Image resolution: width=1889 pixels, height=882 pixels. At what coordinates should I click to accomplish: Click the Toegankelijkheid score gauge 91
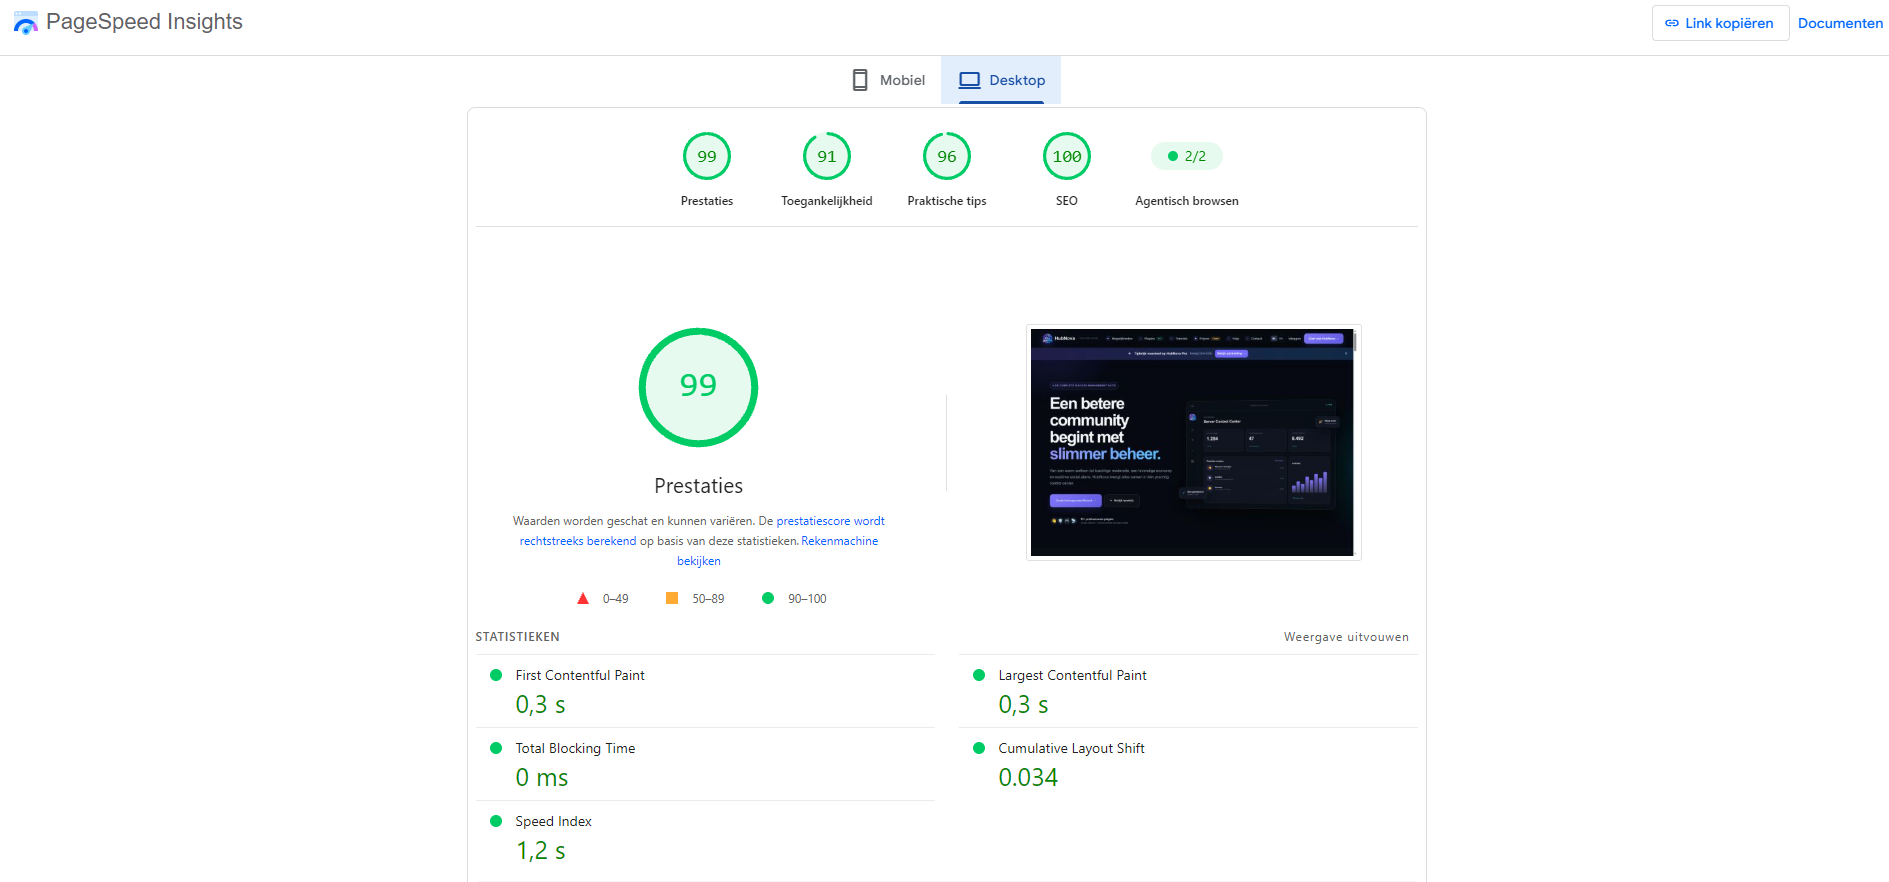pyautogui.click(x=827, y=157)
